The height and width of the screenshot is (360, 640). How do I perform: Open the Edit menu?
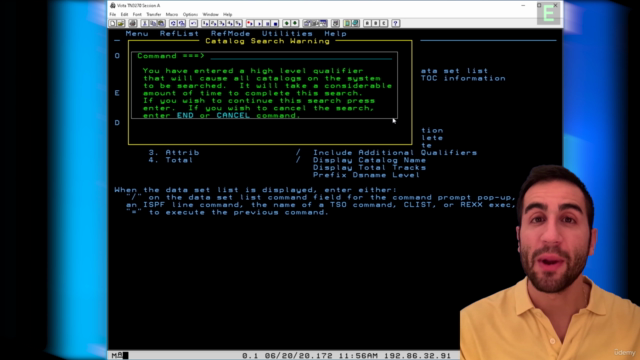(124, 14)
